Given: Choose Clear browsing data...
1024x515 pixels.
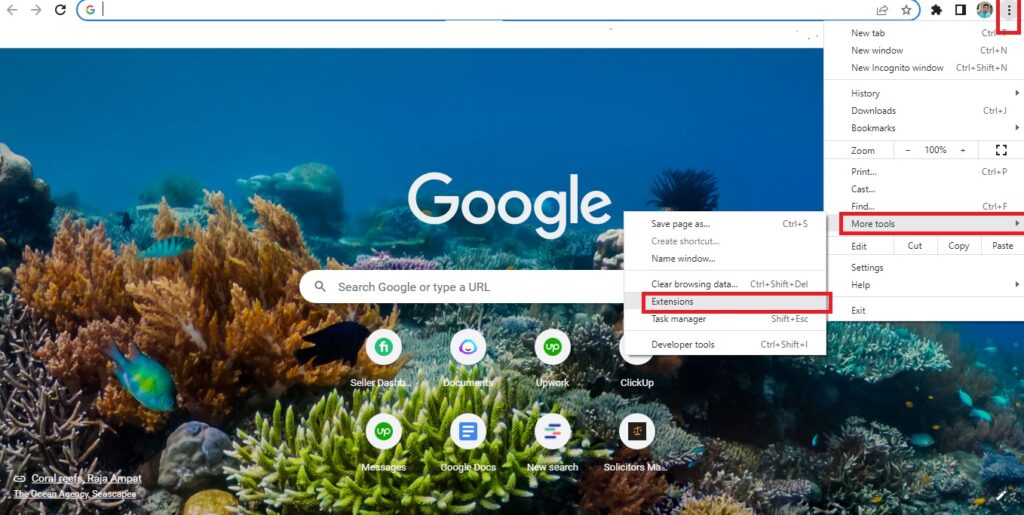Looking at the screenshot, I should coord(725,285).
